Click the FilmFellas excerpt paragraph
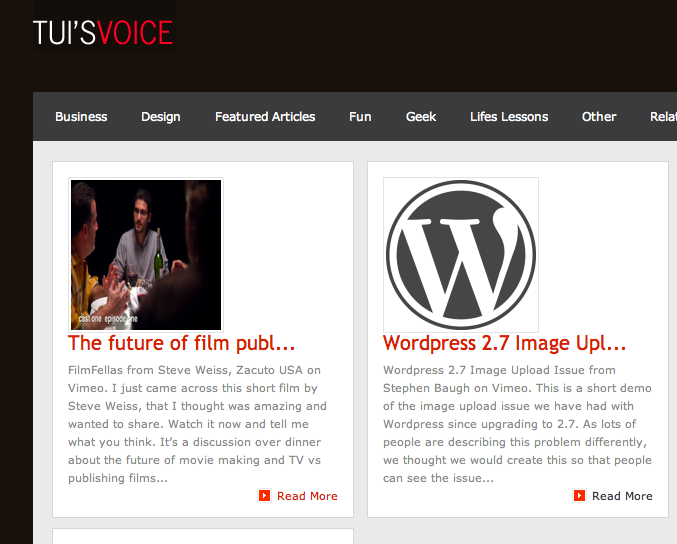Viewport: 677px width, 544px height. tap(198, 424)
